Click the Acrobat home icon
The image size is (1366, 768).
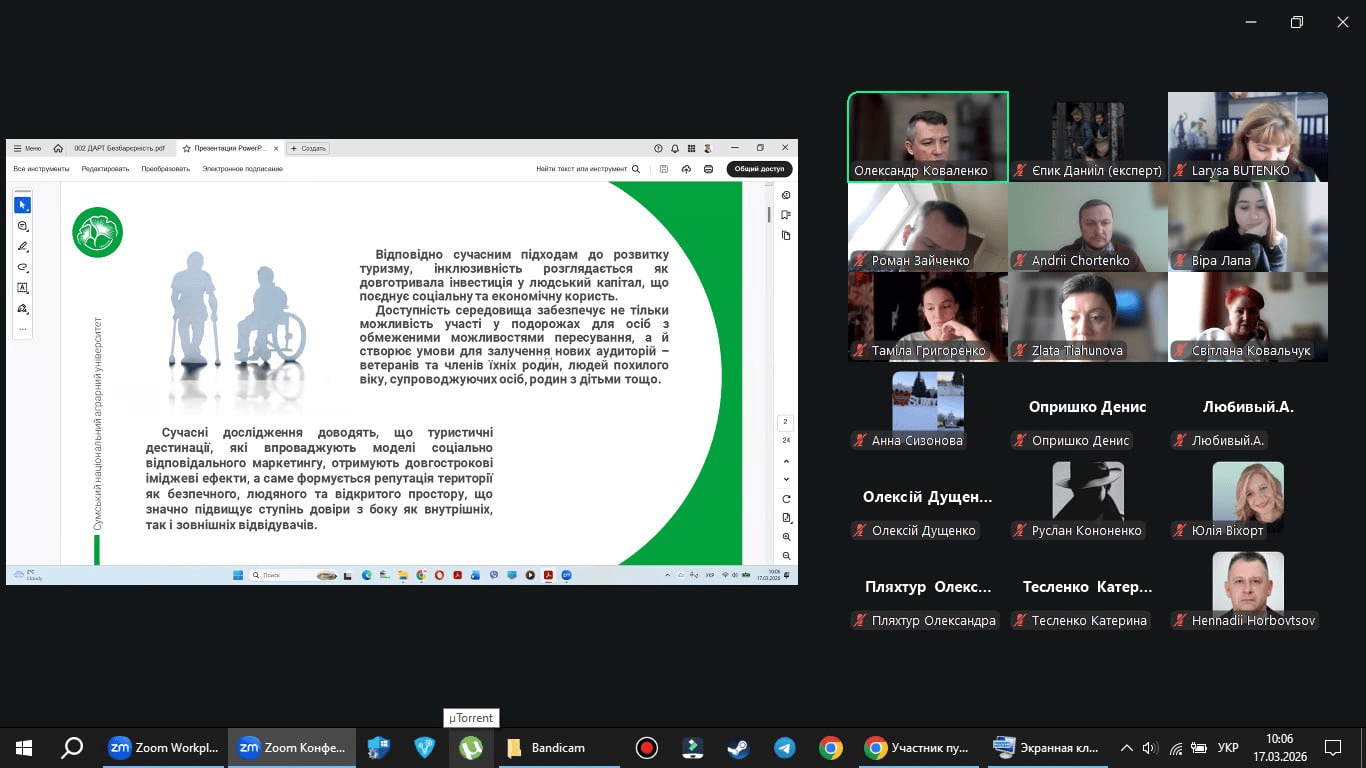pos(58,148)
